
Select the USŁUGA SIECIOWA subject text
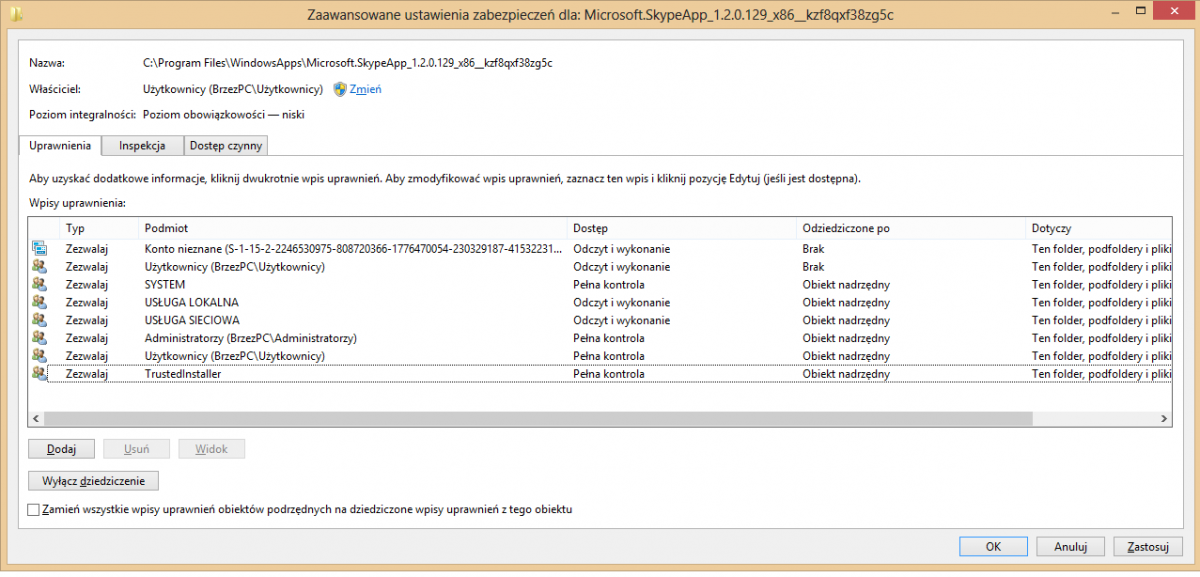(192, 320)
